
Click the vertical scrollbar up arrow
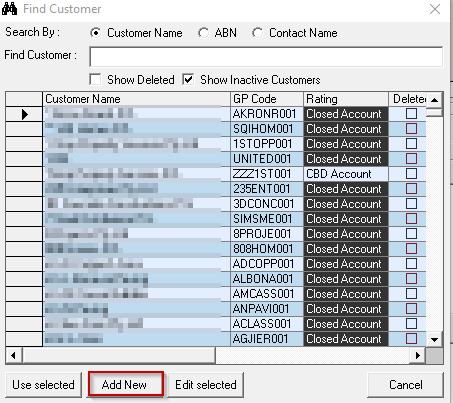pos(434,100)
